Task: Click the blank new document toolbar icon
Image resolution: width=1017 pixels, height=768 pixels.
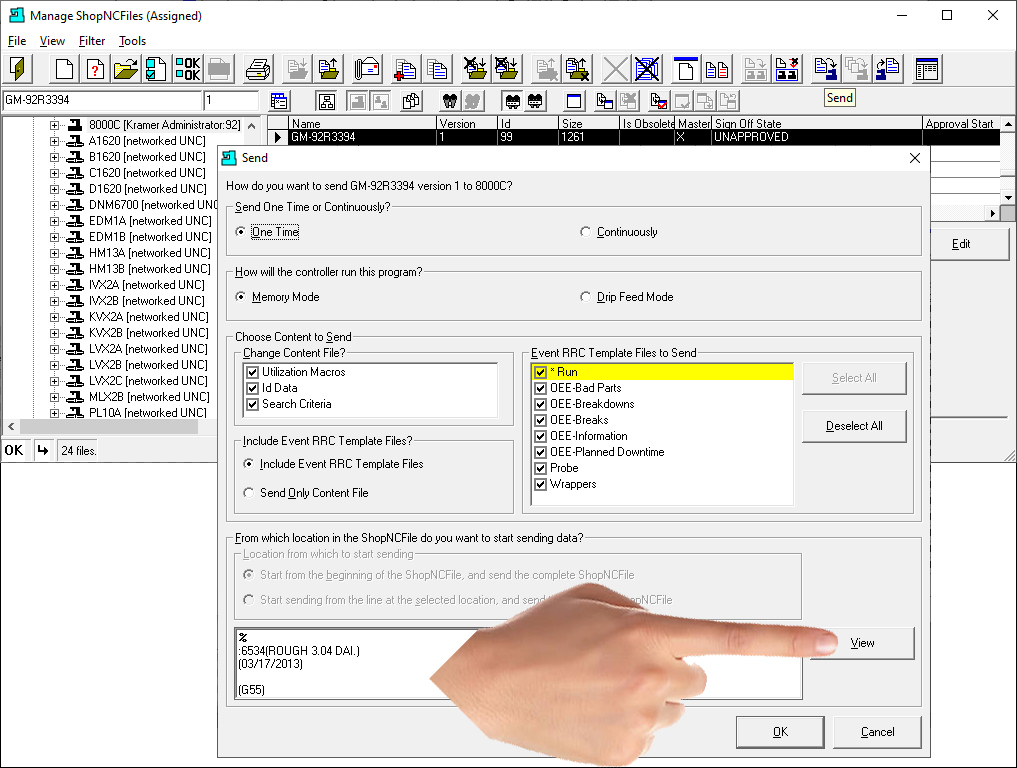Action: point(64,69)
